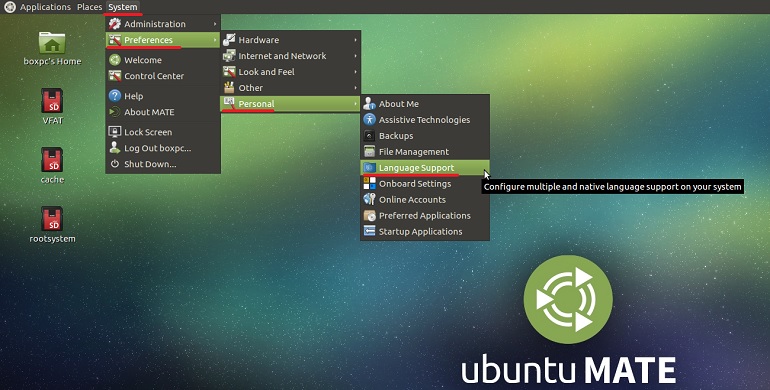Open Help from the System menu

[163, 96]
